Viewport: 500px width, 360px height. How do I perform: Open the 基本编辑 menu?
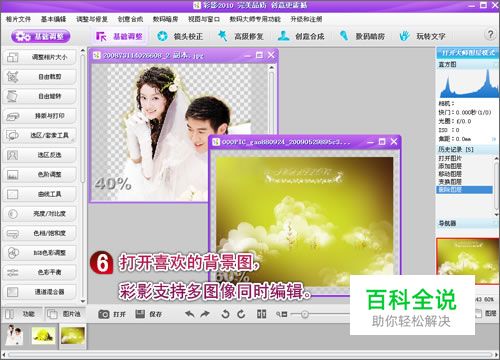(53, 19)
